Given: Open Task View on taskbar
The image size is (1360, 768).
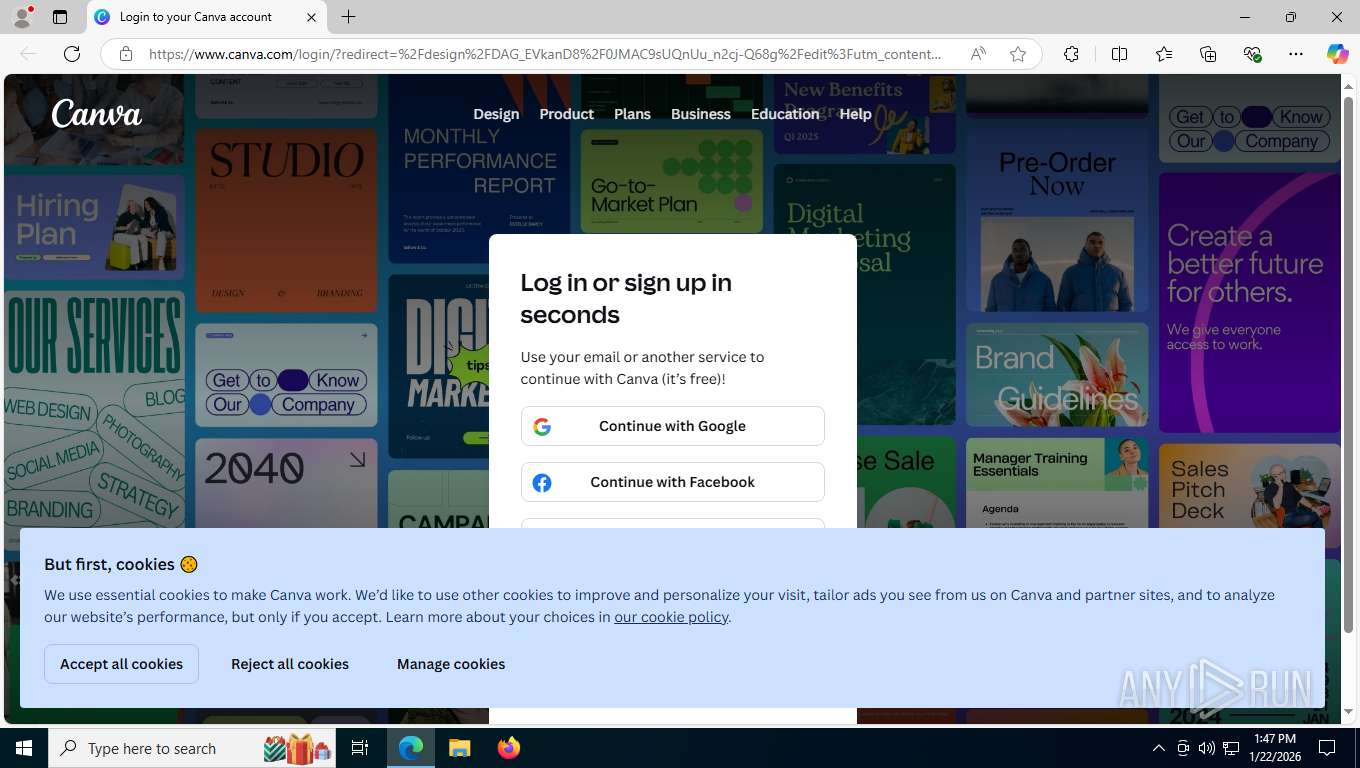Looking at the screenshot, I should tap(360, 748).
